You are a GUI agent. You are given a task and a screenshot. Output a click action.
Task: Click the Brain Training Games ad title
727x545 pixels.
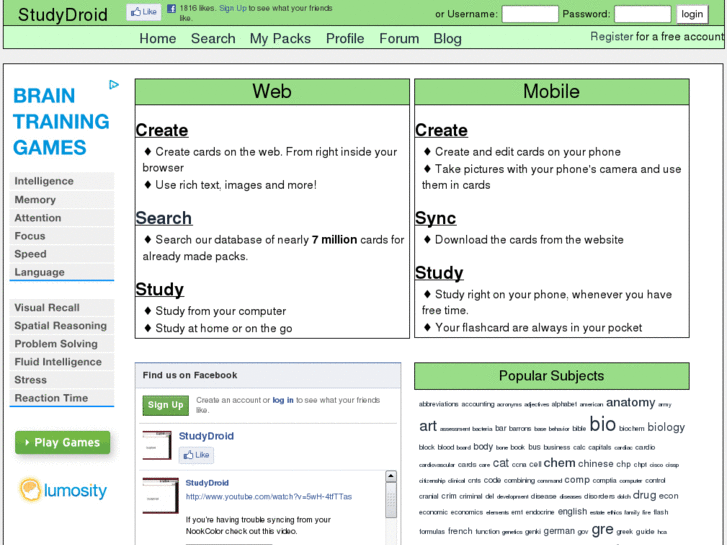61,122
